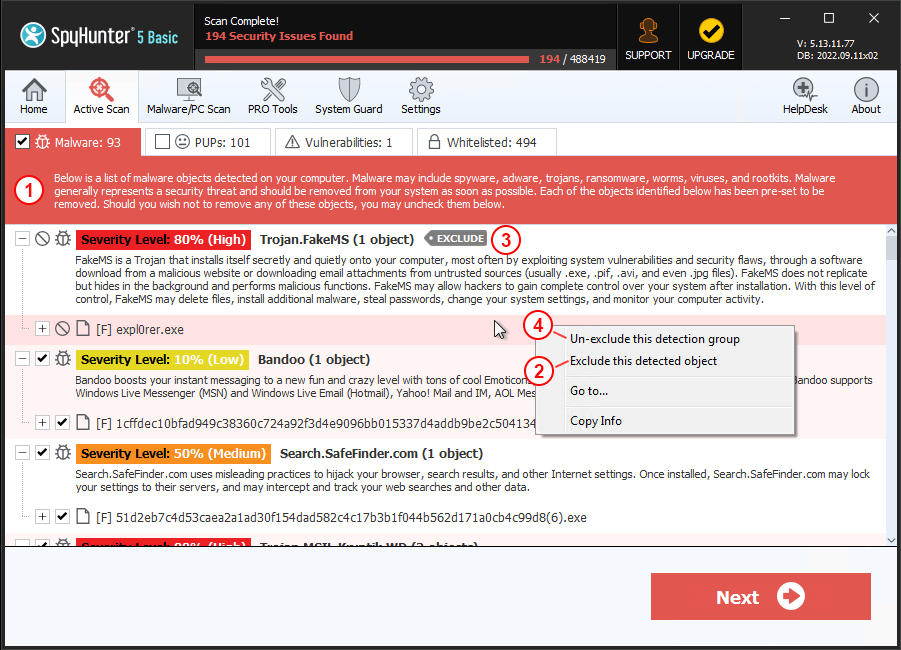
Task: Collapse the Bandoo group
Action: click(22, 359)
